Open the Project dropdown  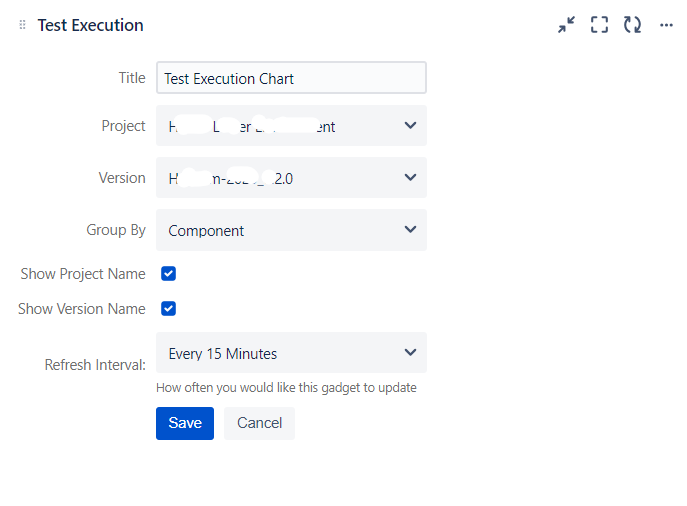[x=291, y=126]
